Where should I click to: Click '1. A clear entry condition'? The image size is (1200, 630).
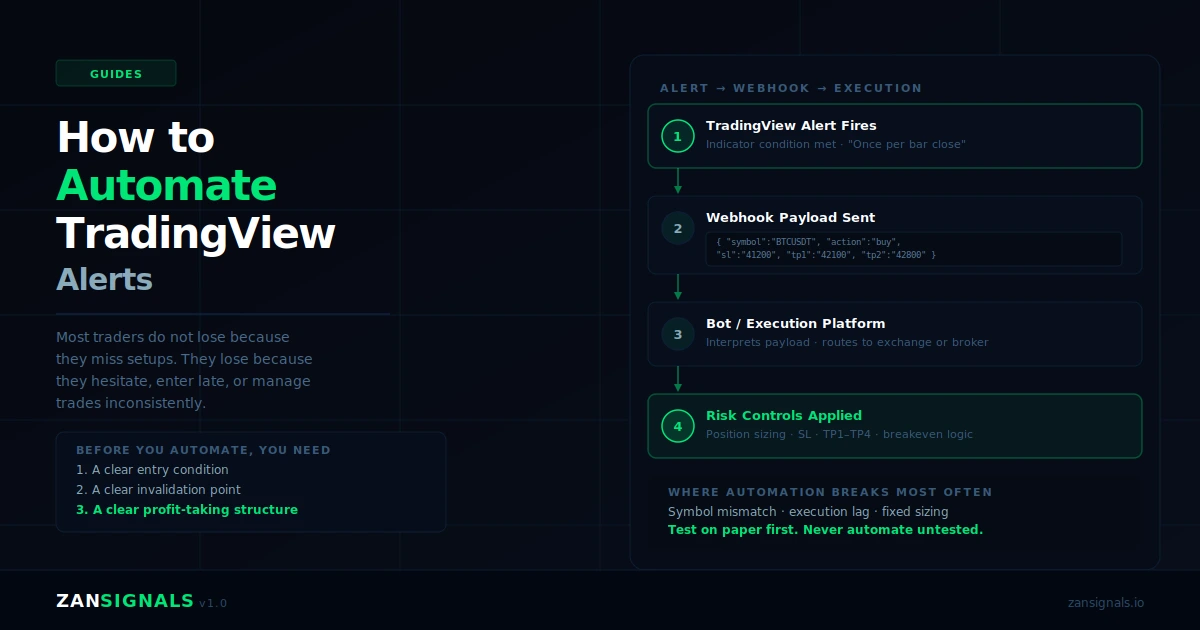click(x=152, y=470)
